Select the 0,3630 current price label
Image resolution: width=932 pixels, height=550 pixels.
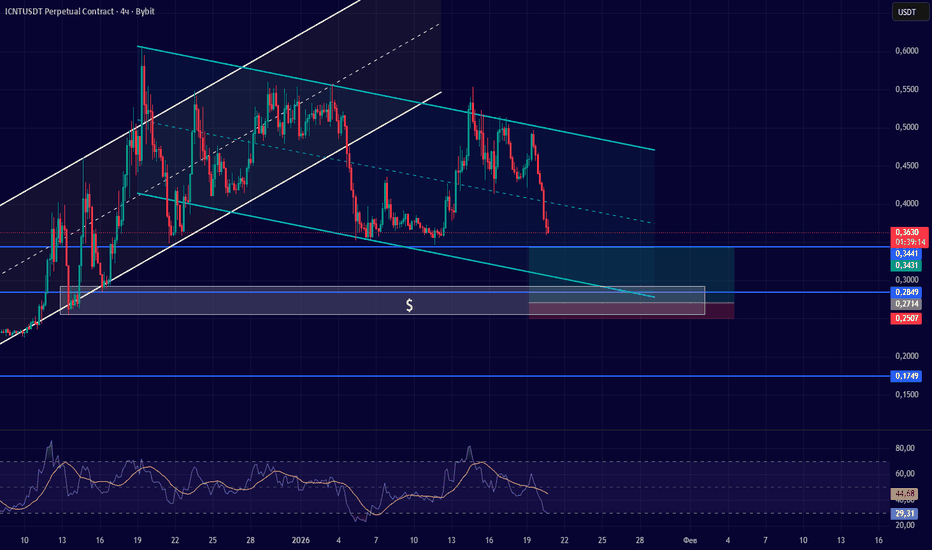[909, 232]
